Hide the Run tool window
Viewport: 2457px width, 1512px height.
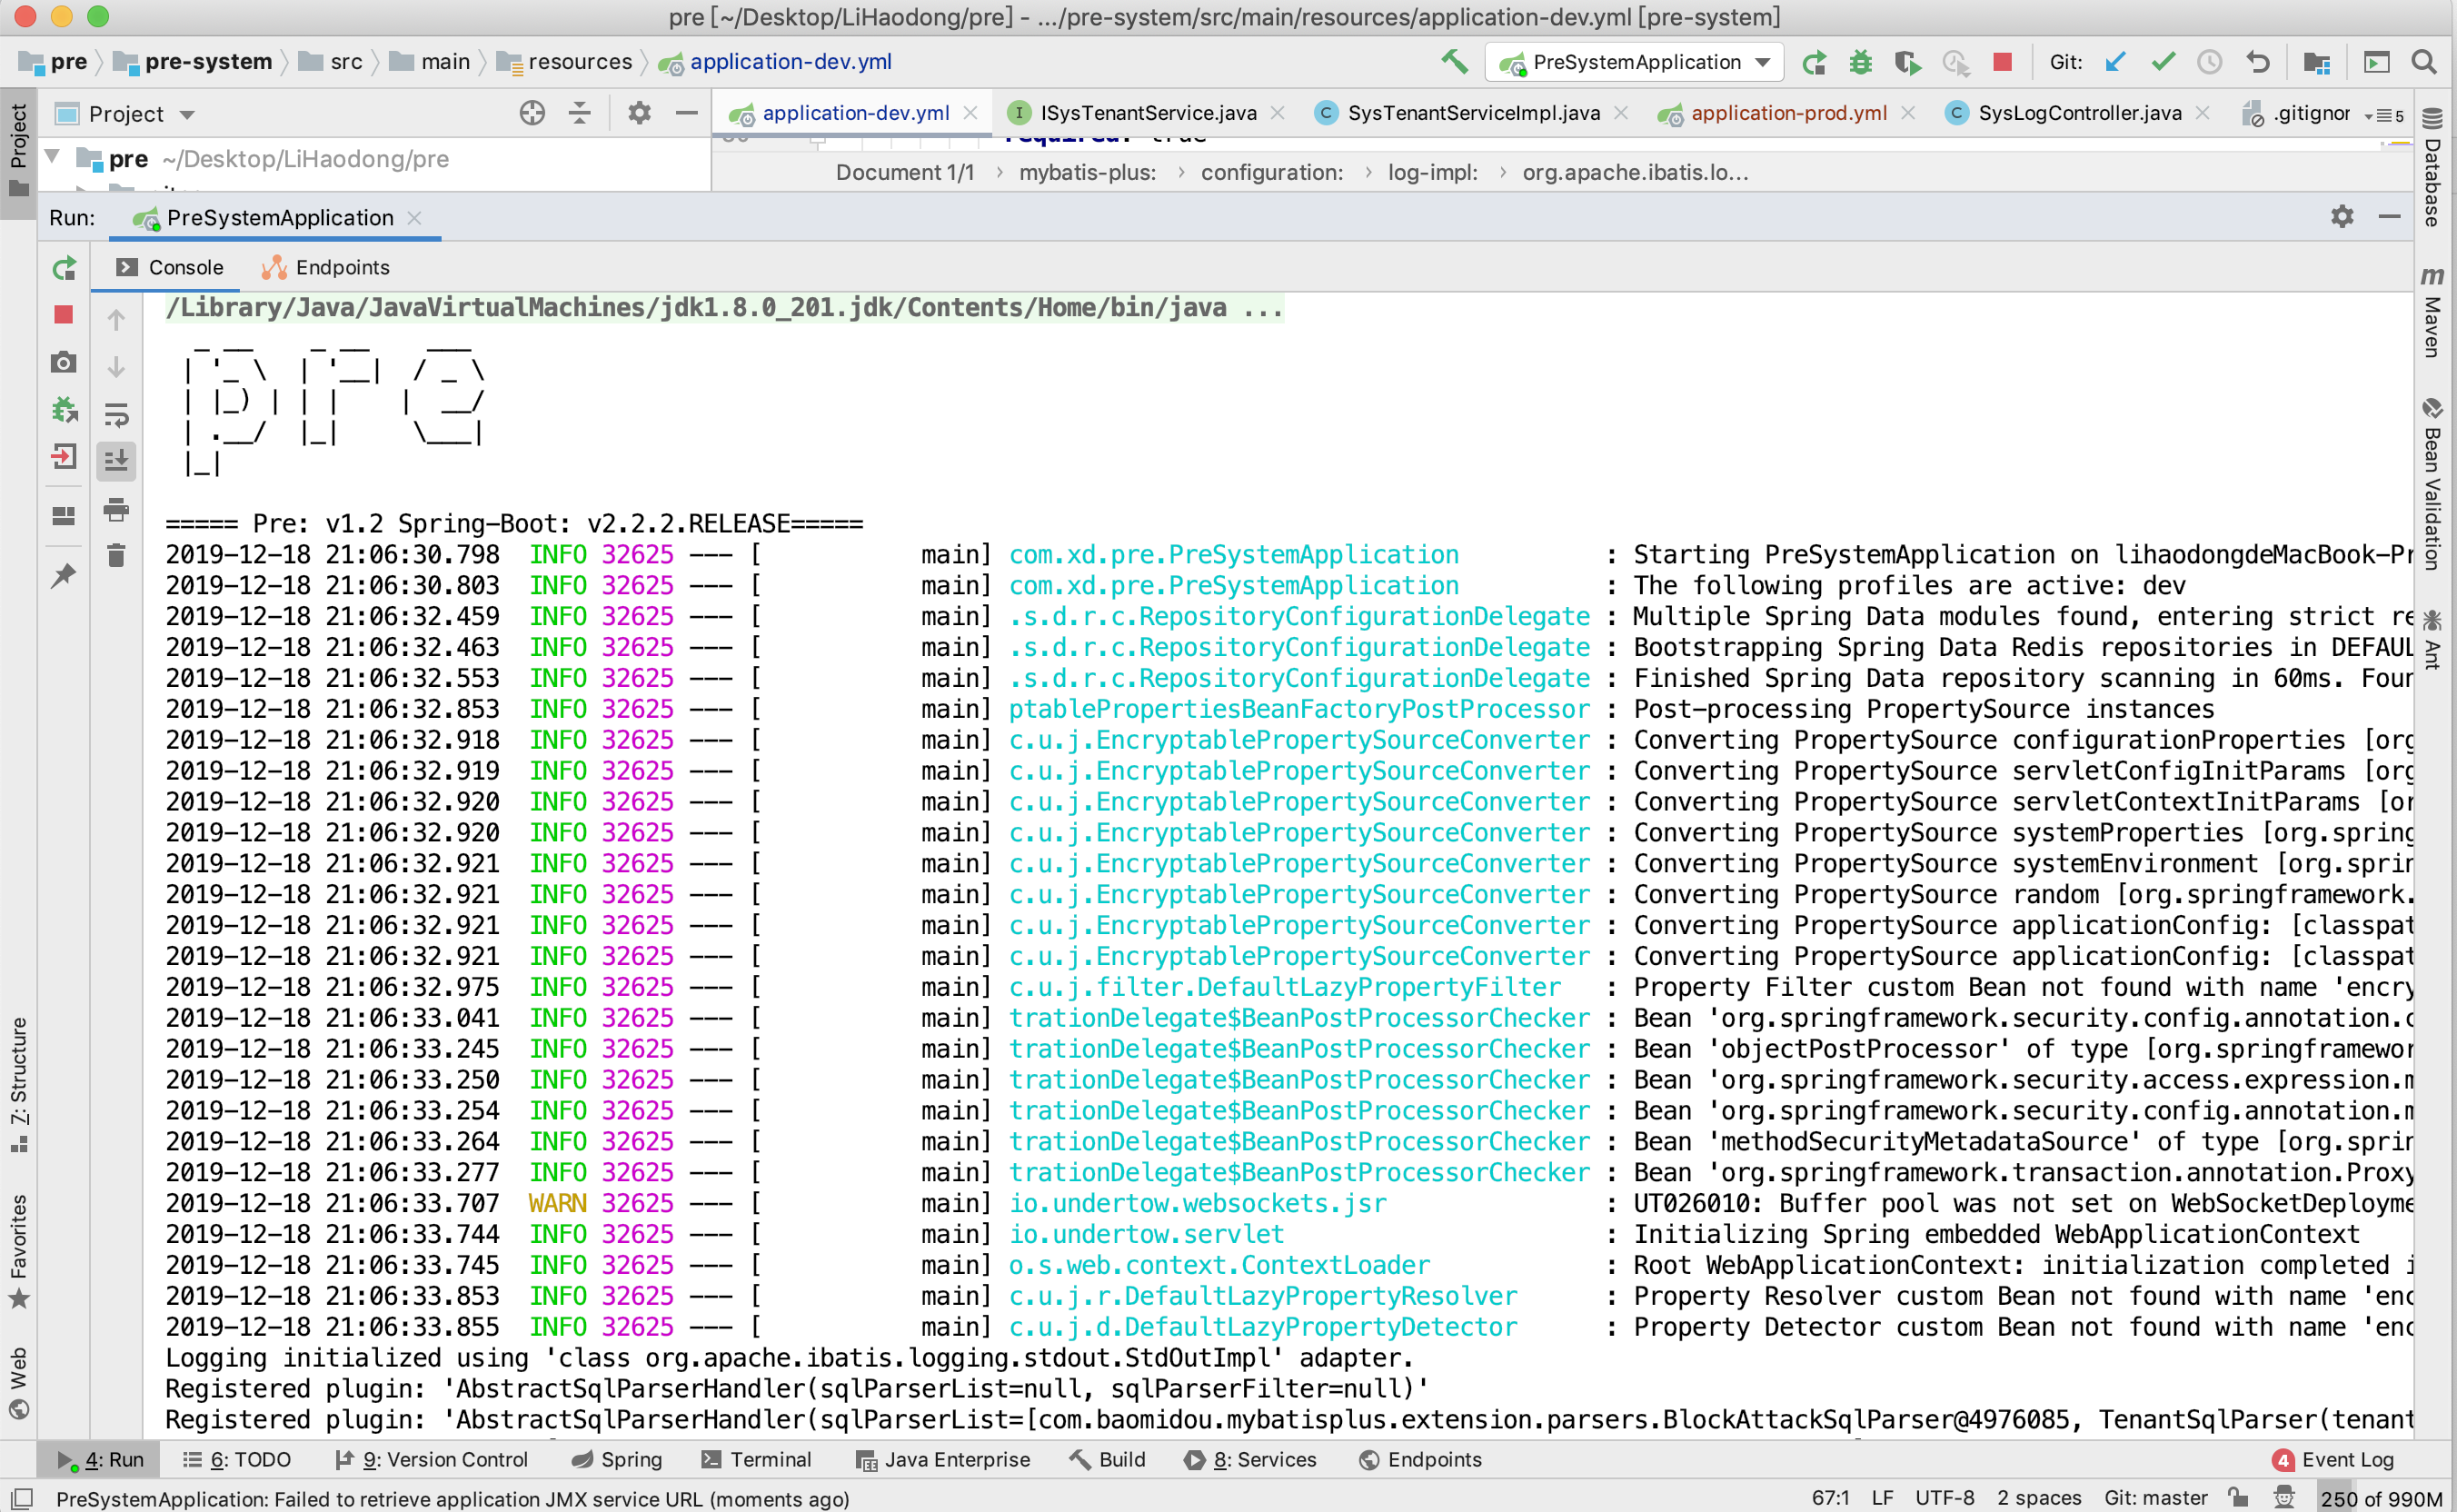click(2390, 217)
